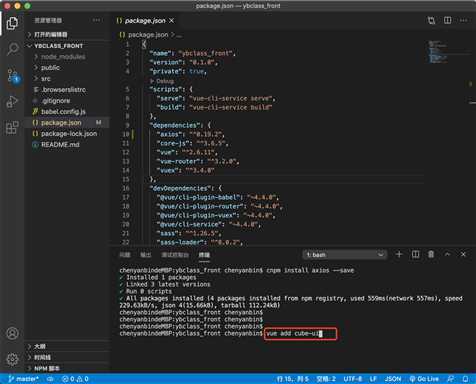This screenshot has width=476, height=384.
Task: Kill terminal with the trash icon
Action: tap(431, 254)
